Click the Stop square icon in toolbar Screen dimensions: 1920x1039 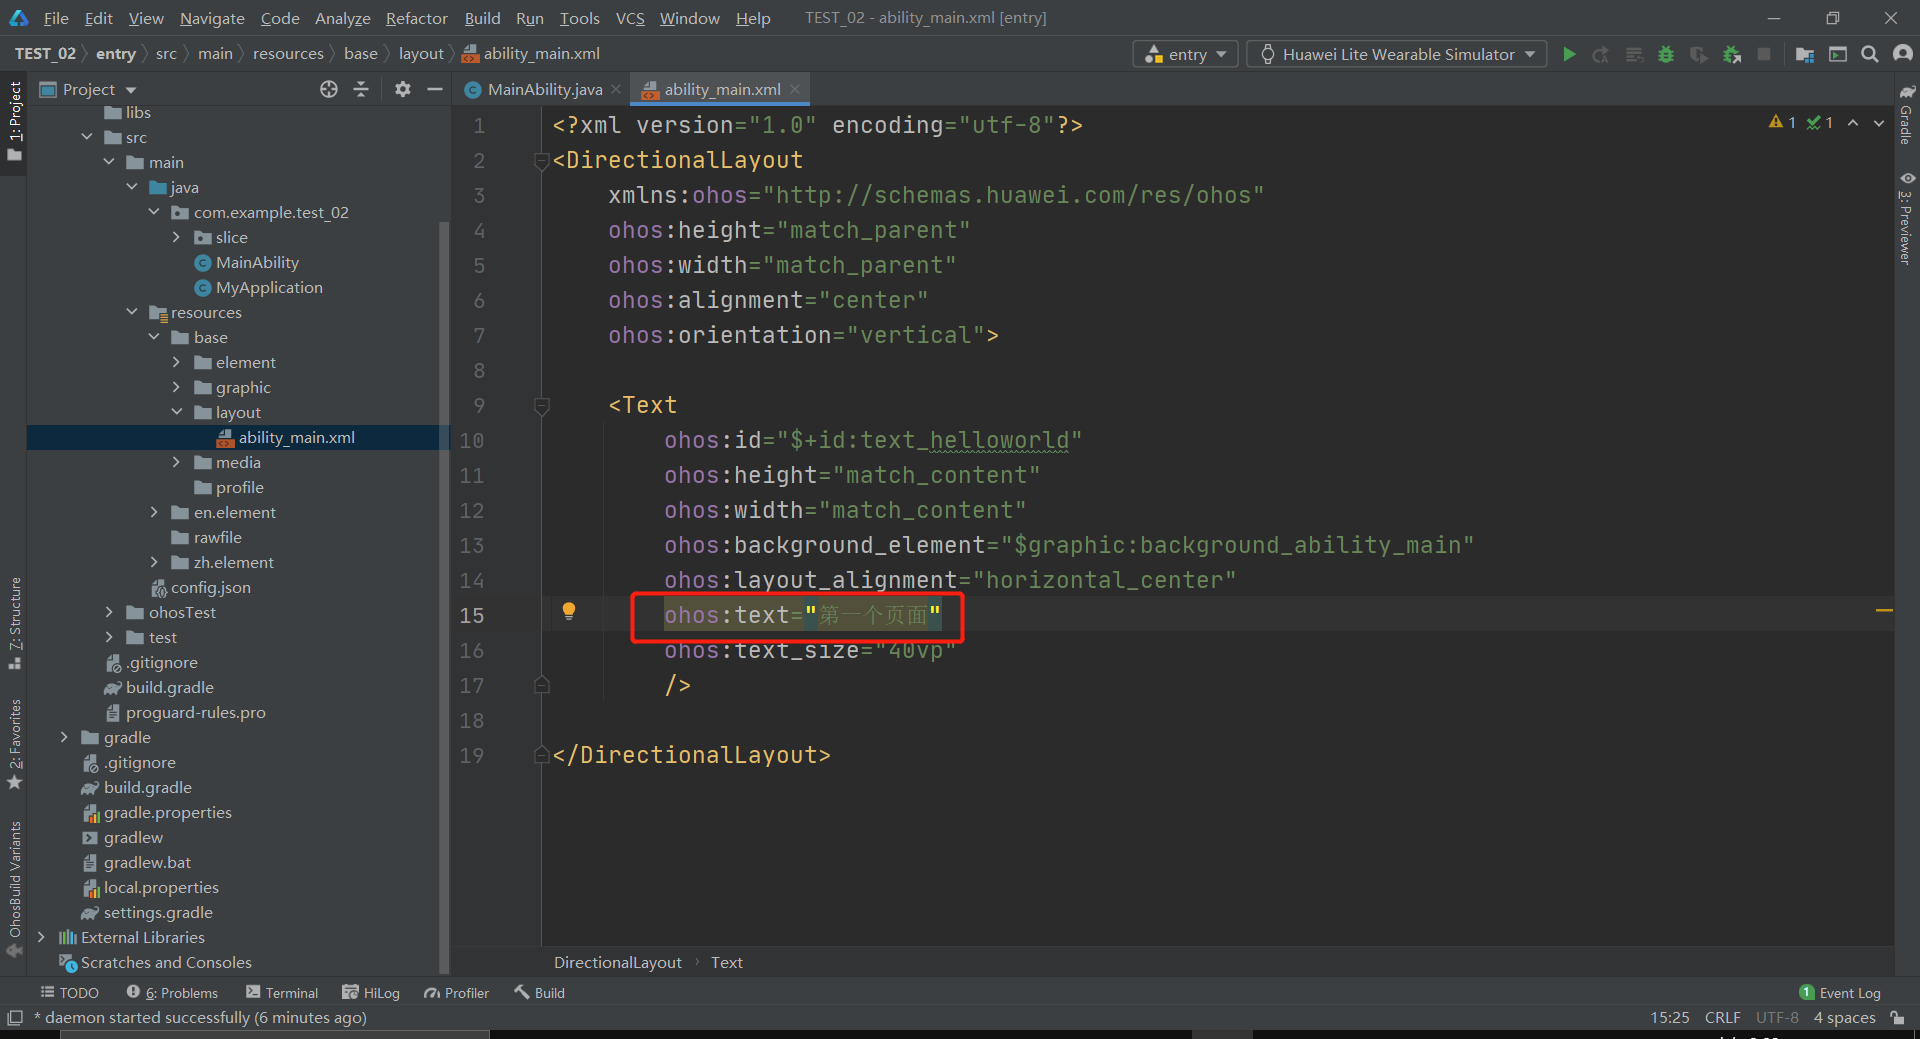click(1764, 54)
